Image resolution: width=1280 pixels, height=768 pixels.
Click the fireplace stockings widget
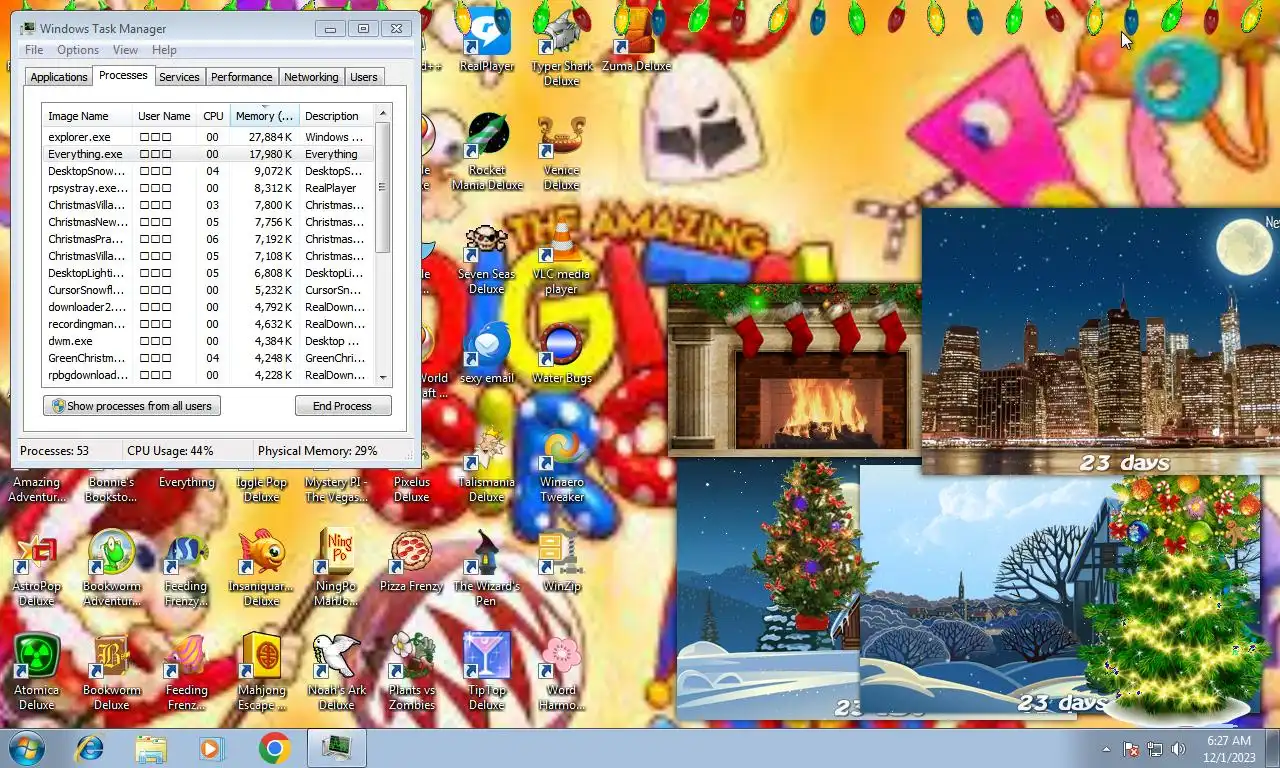click(x=794, y=369)
